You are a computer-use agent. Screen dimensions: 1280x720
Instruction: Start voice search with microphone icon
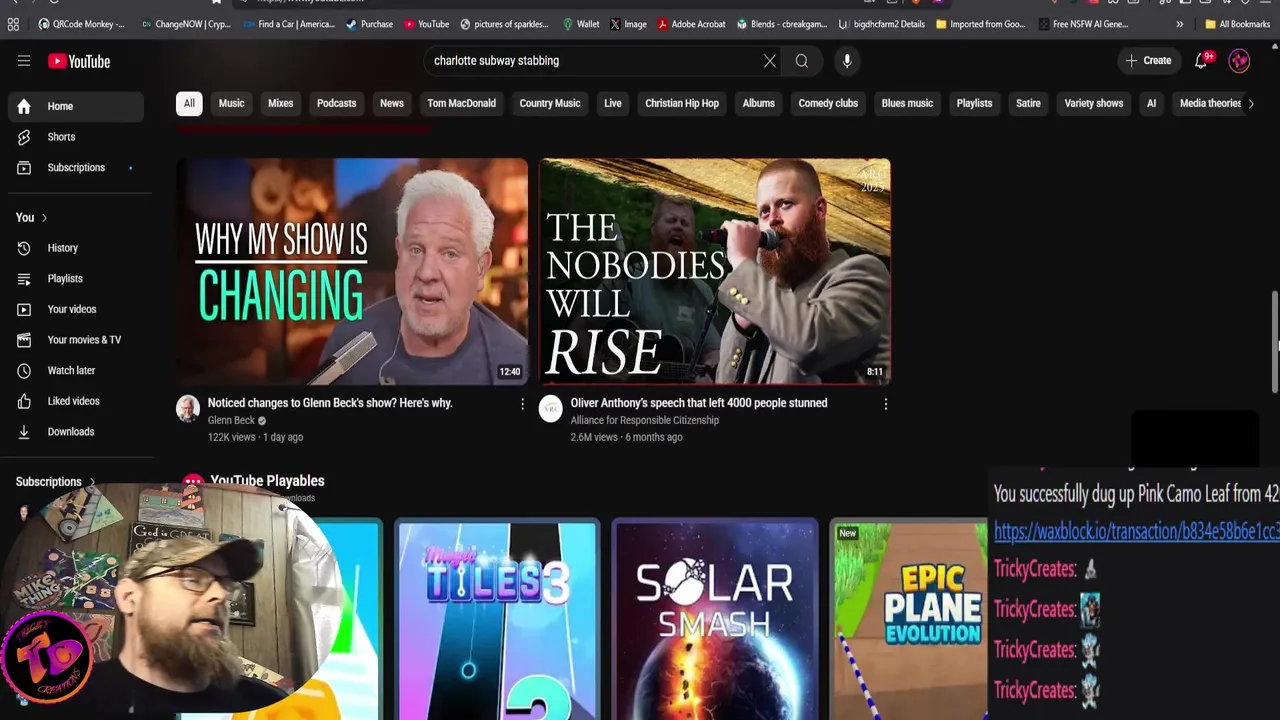pyautogui.click(x=847, y=61)
